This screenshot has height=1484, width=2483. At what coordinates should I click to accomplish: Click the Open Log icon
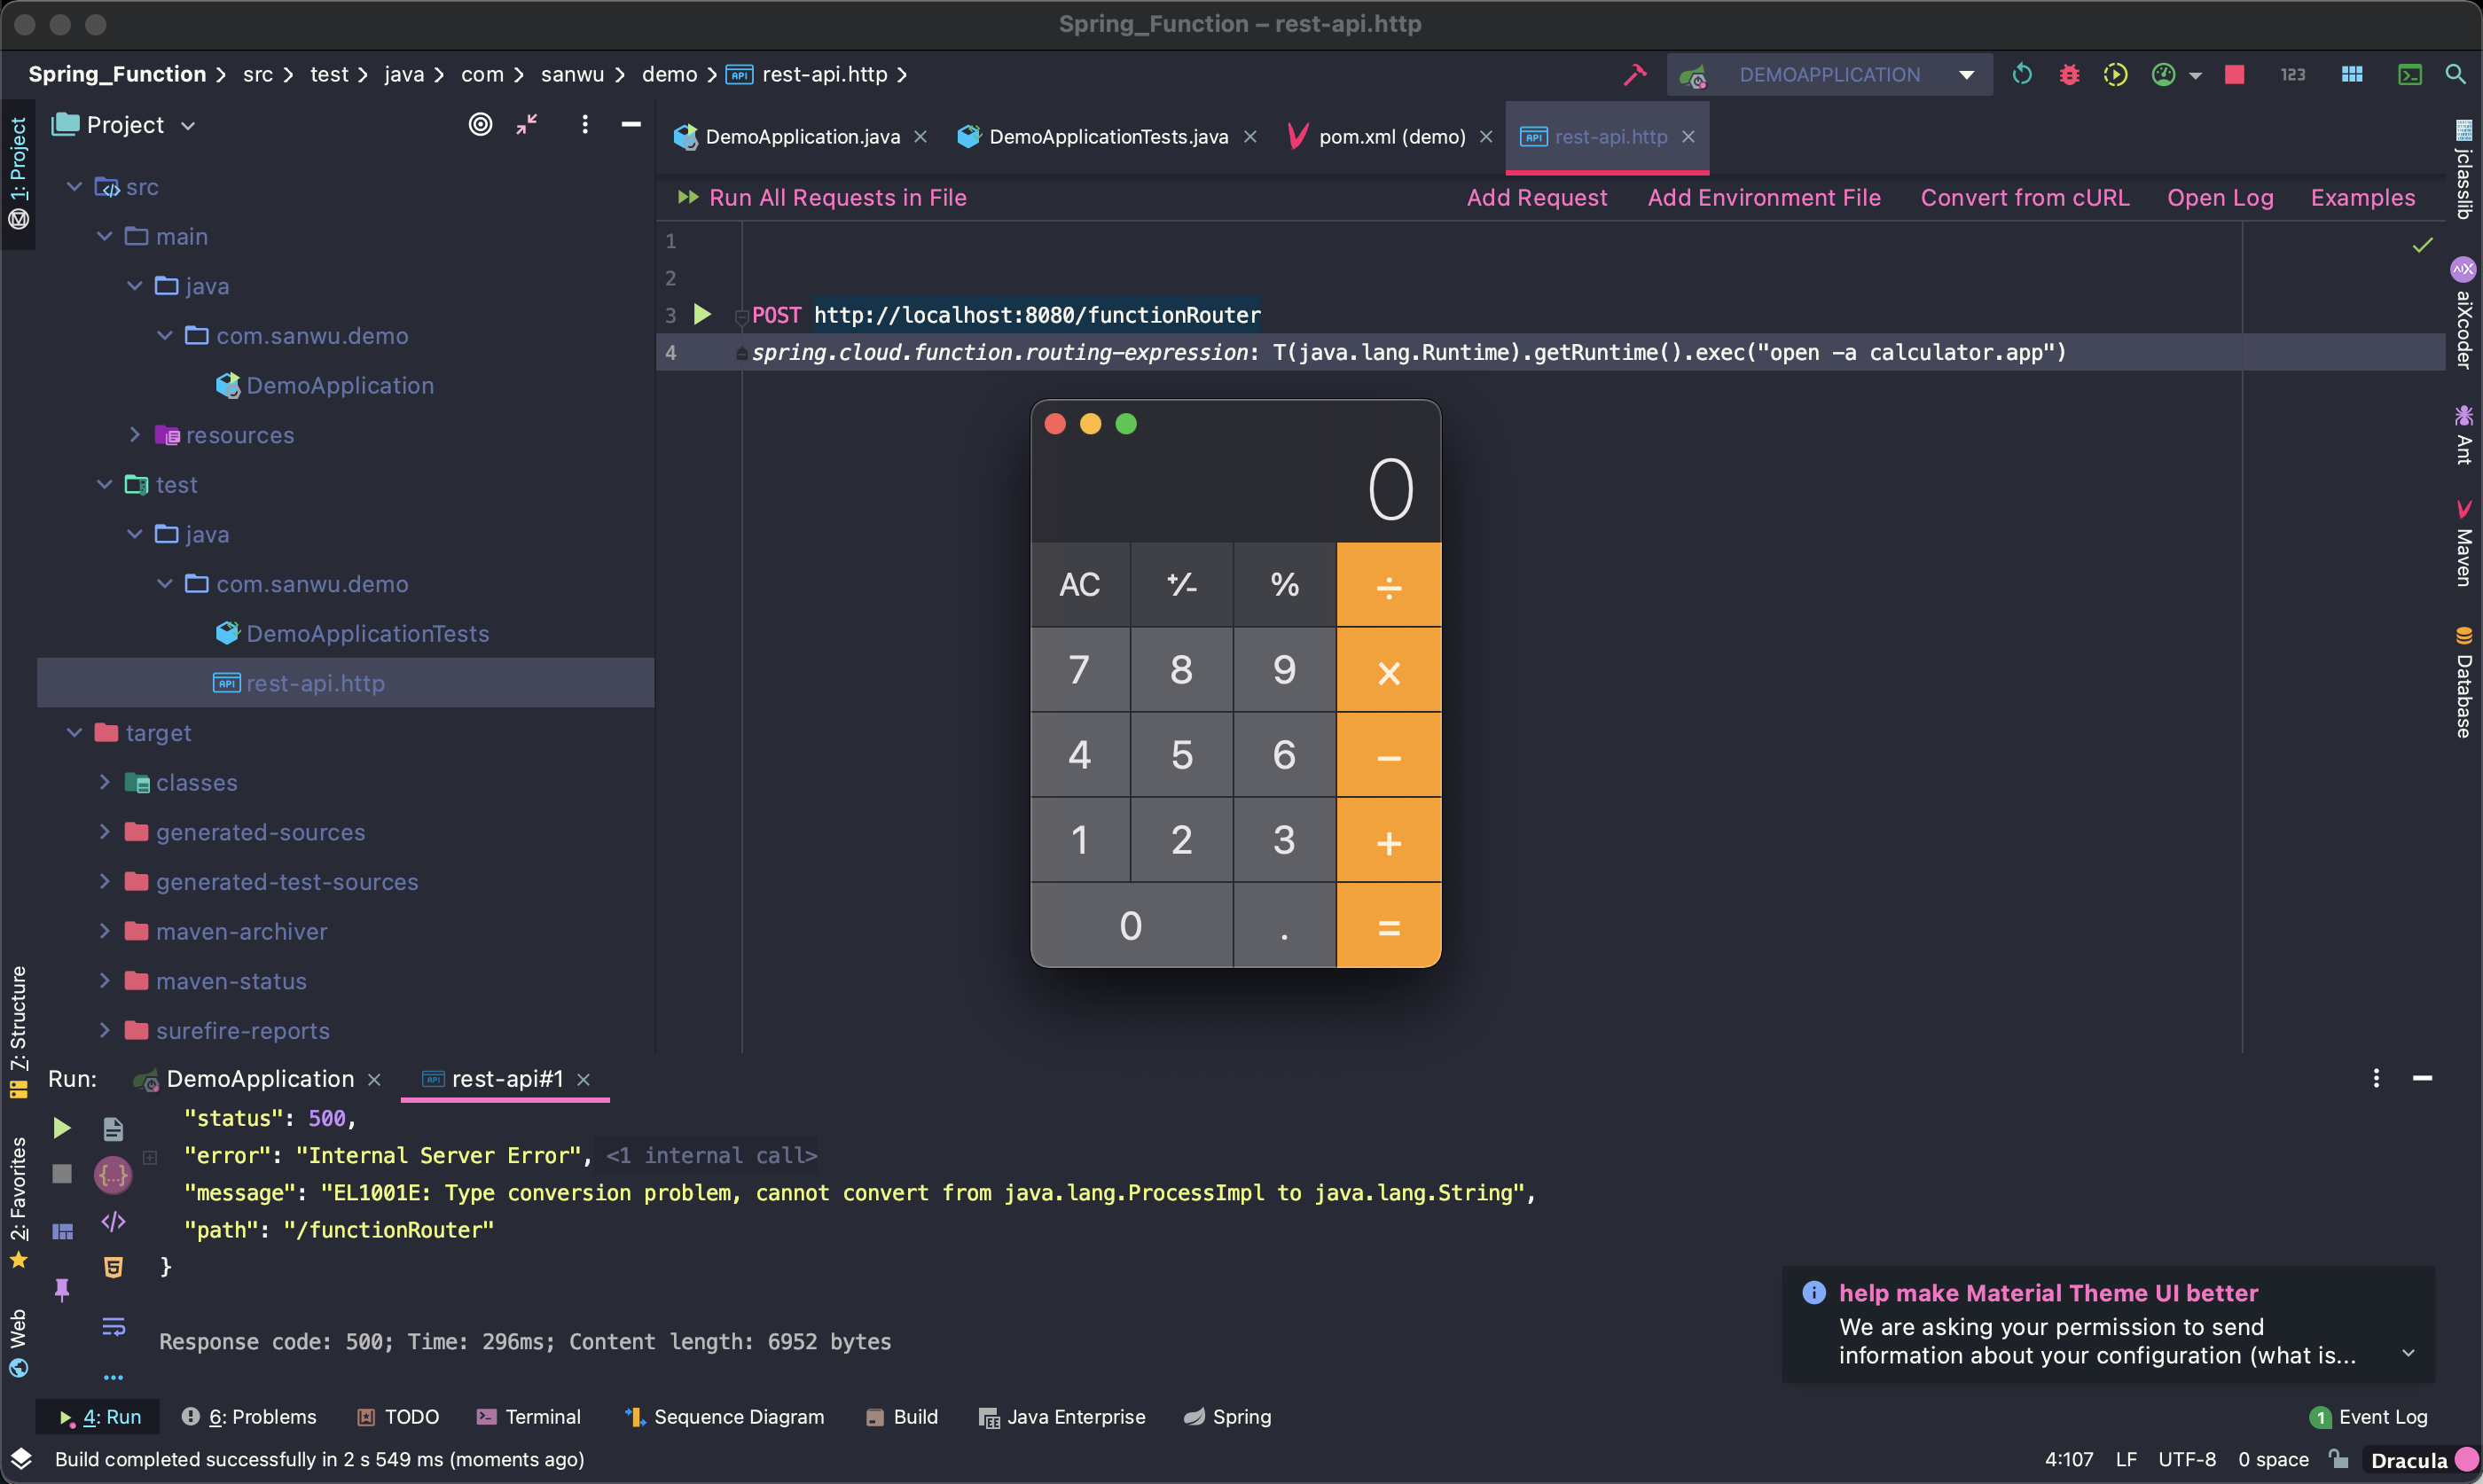coord(2221,196)
